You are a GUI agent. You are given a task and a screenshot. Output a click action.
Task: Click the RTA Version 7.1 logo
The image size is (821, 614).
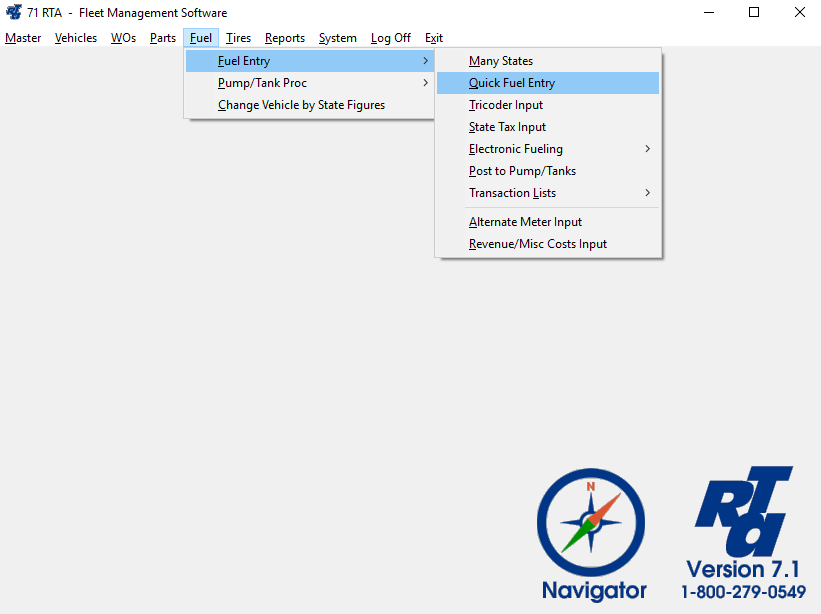(x=745, y=530)
